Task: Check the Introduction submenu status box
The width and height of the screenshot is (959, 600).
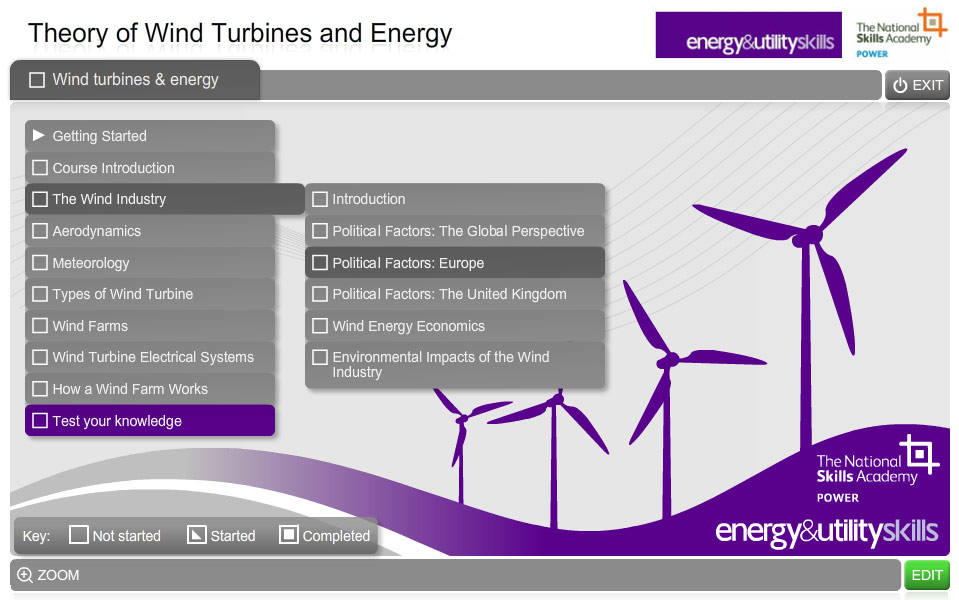Action: pos(320,199)
